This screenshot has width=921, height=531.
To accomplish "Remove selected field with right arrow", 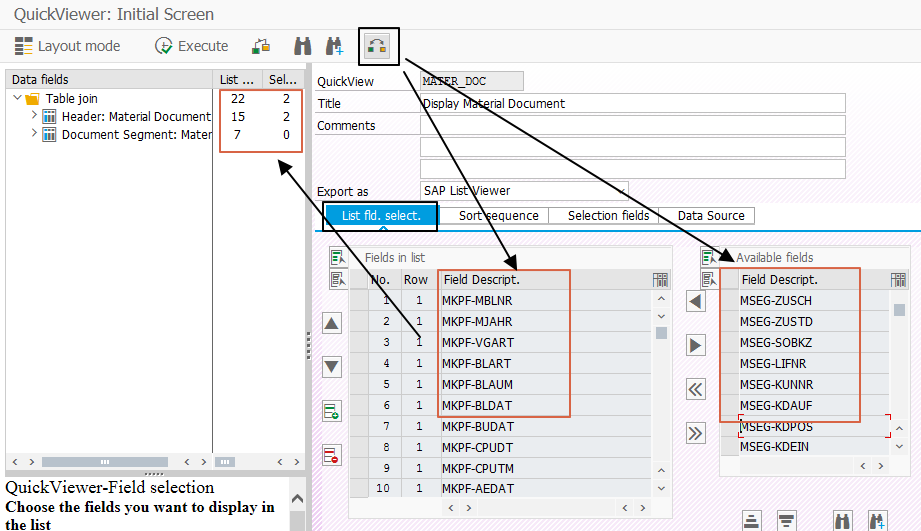I will 695,345.
